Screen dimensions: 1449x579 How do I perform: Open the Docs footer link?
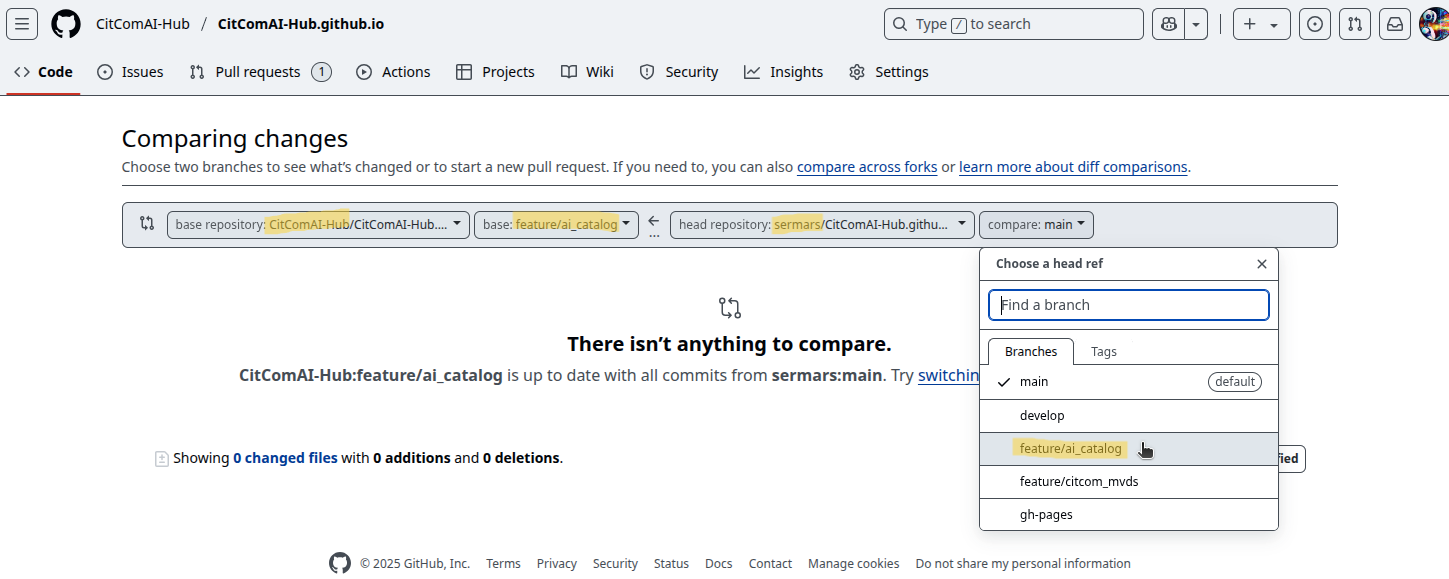click(x=718, y=564)
